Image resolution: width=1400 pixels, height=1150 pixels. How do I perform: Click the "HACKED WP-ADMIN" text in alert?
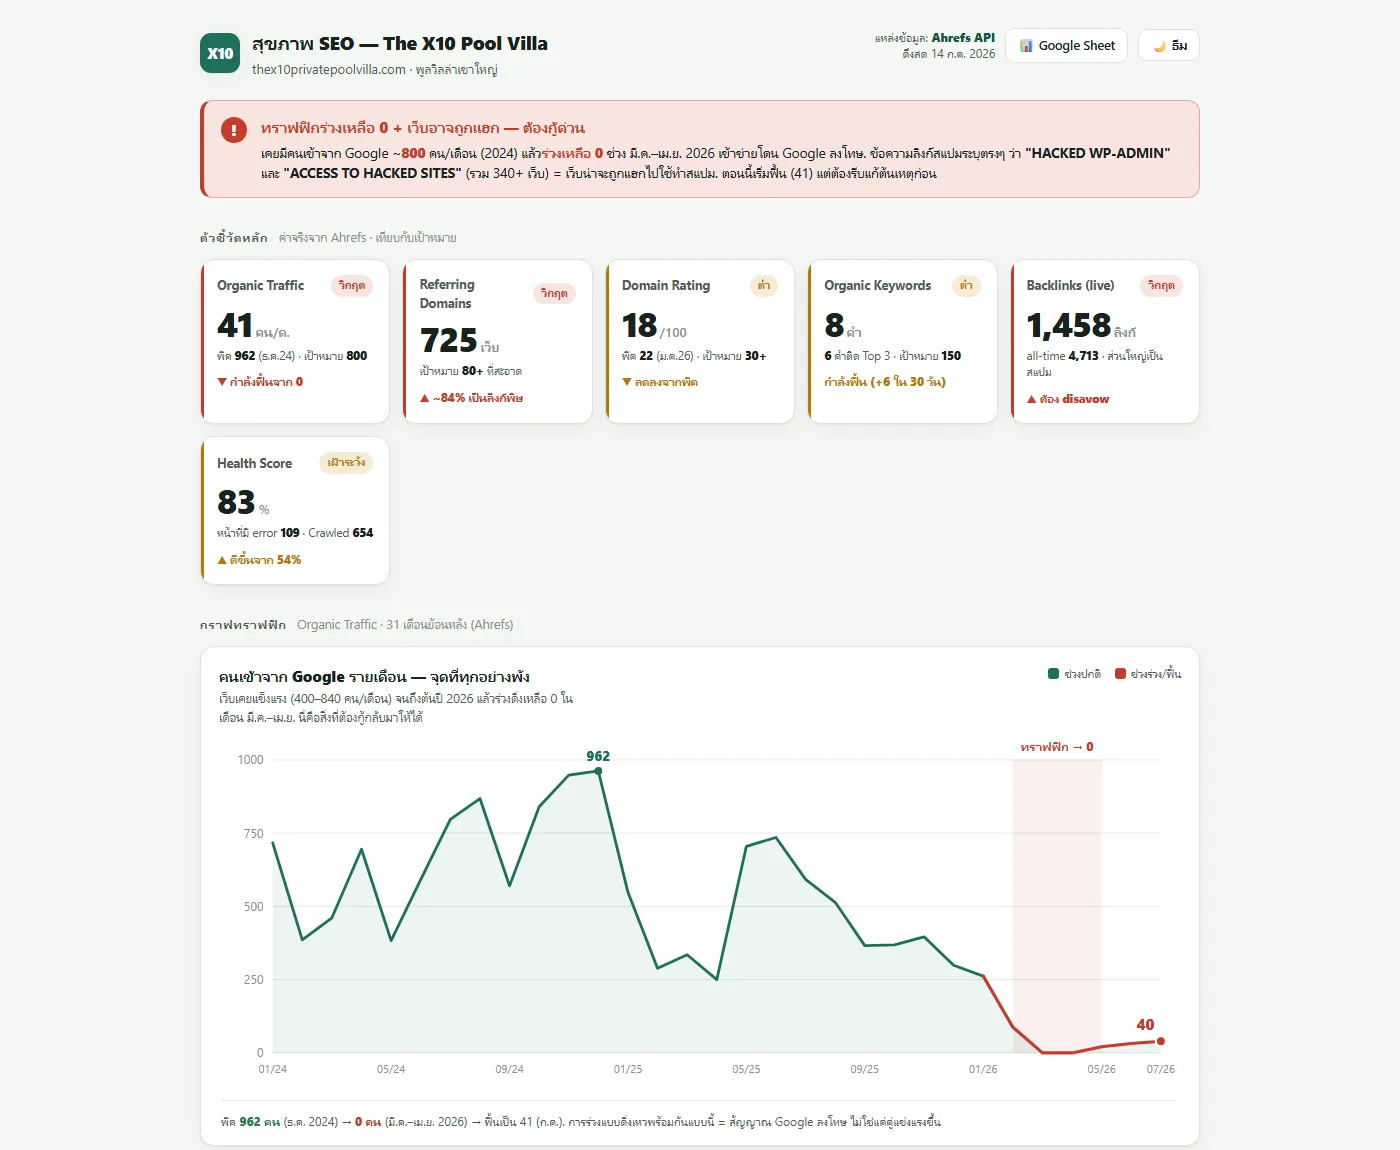pos(1098,153)
